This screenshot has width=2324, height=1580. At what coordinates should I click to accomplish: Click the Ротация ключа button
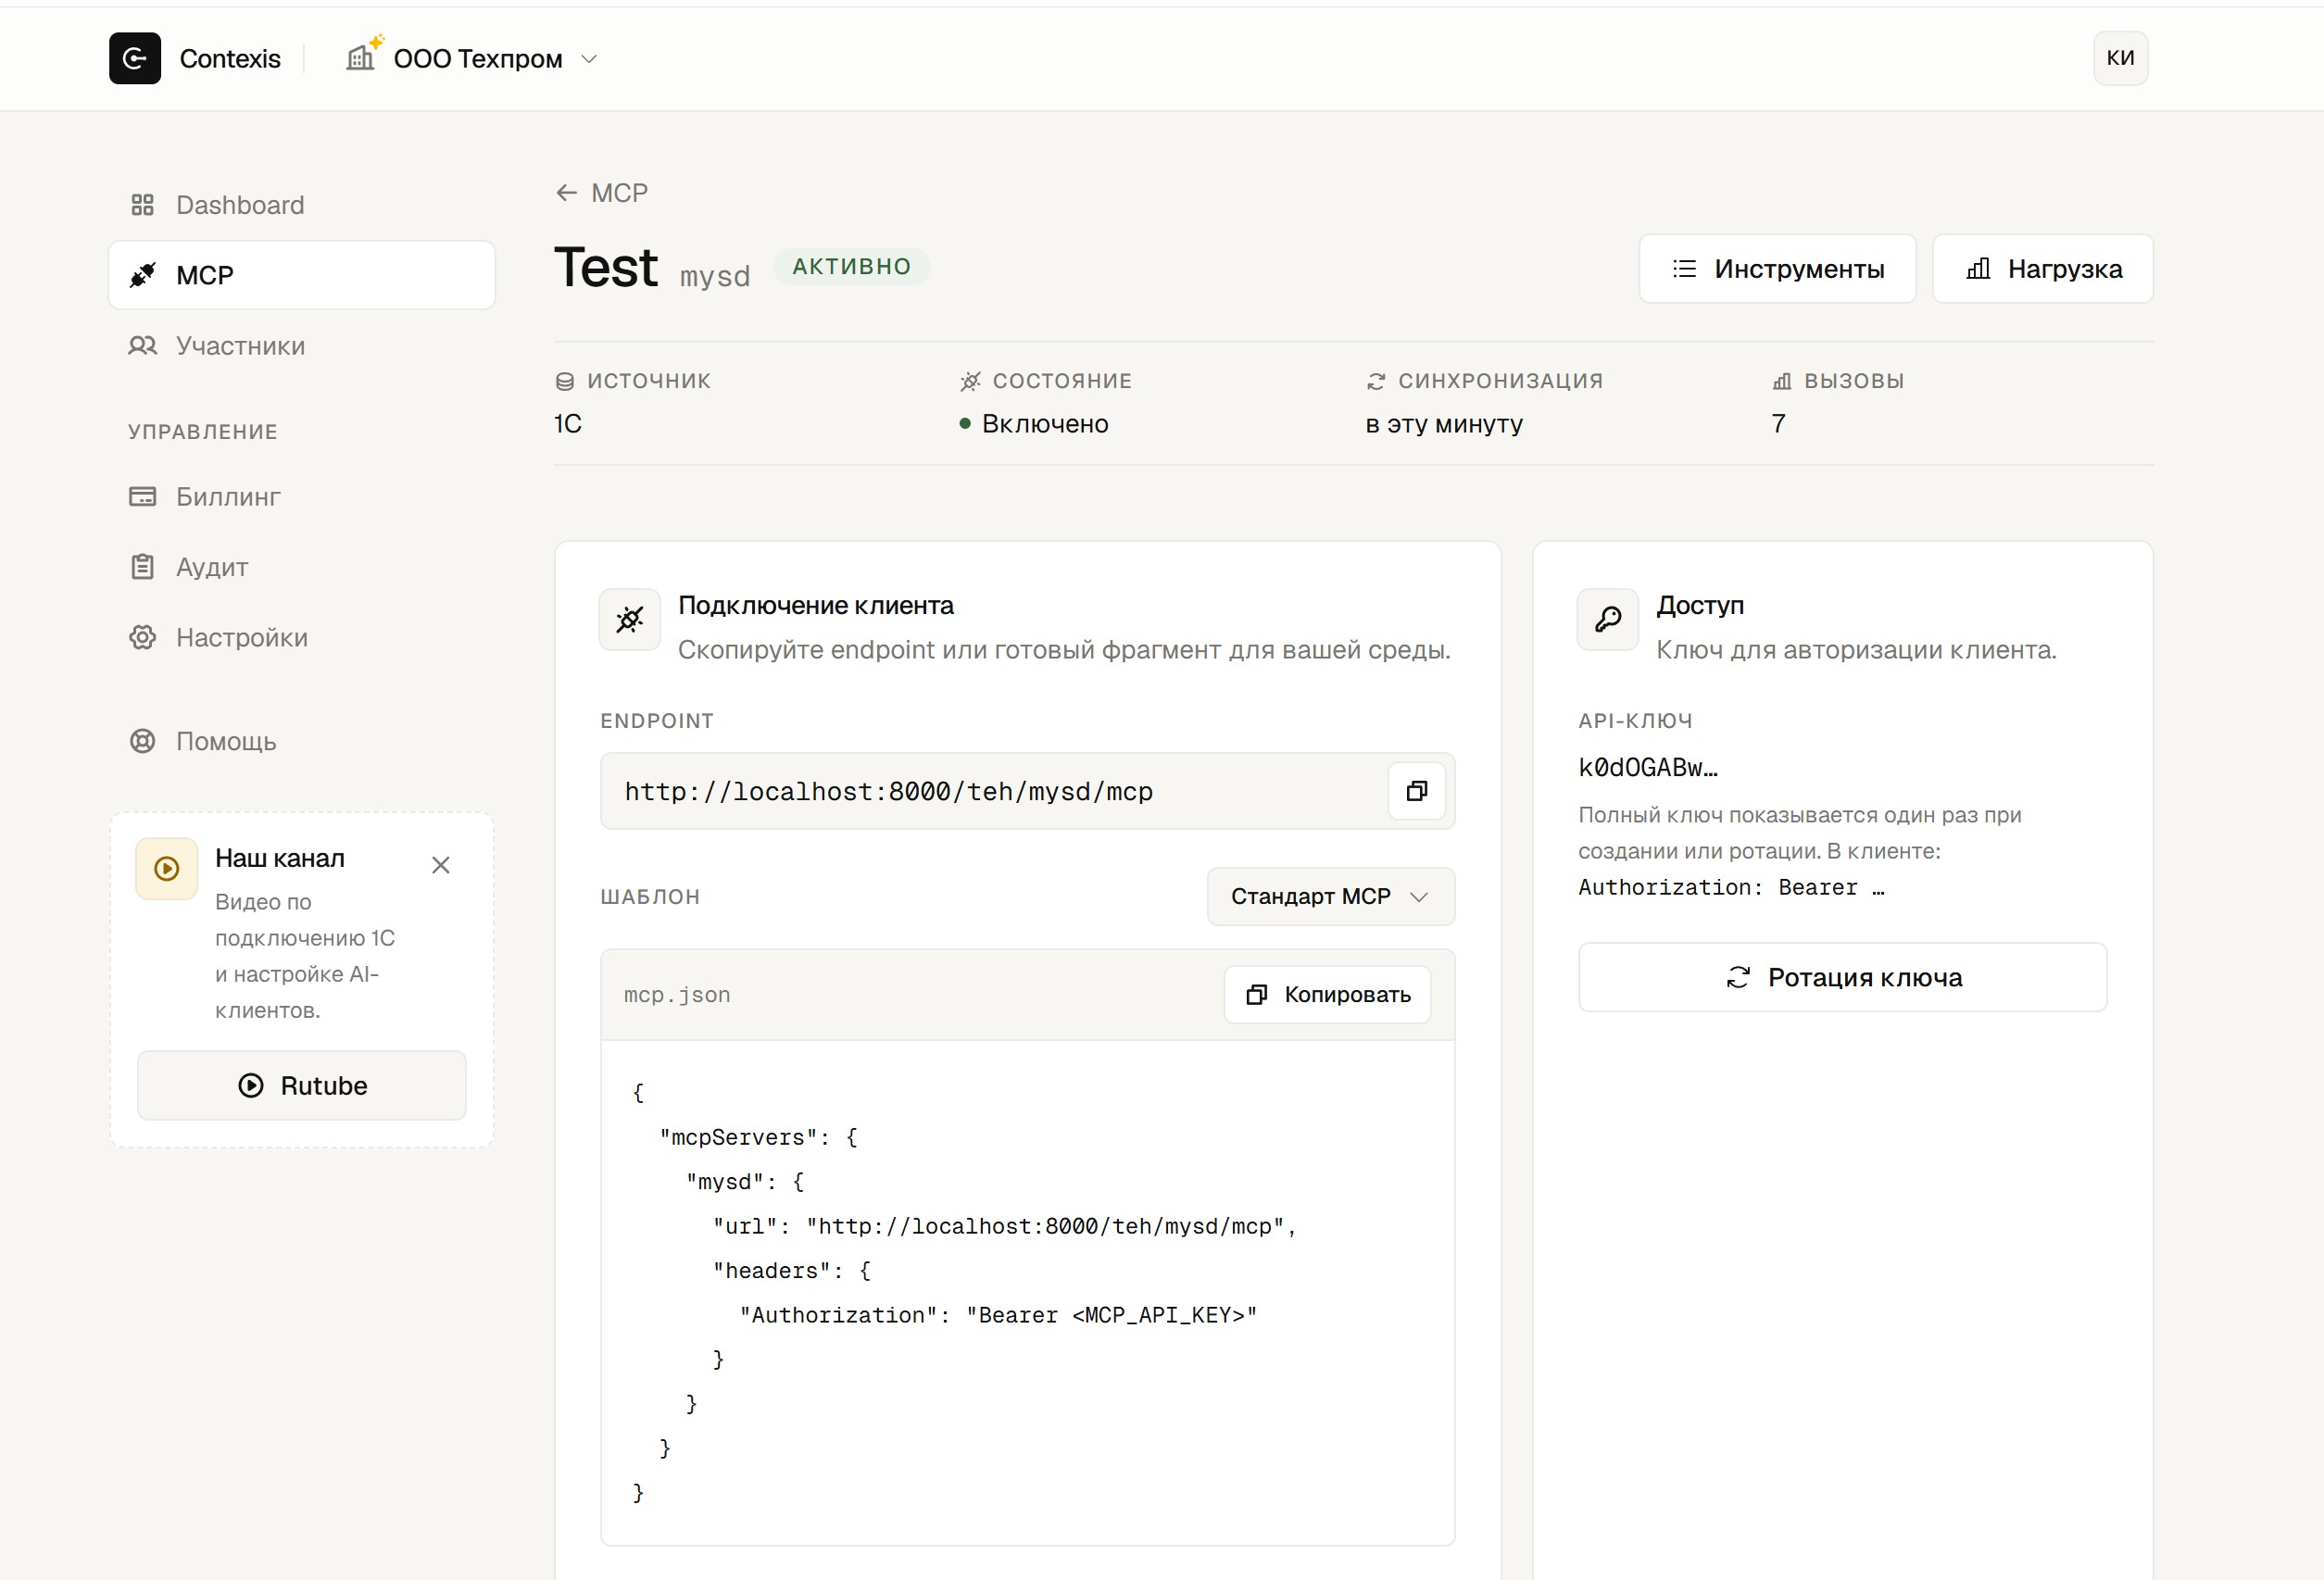[x=1842, y=977]
